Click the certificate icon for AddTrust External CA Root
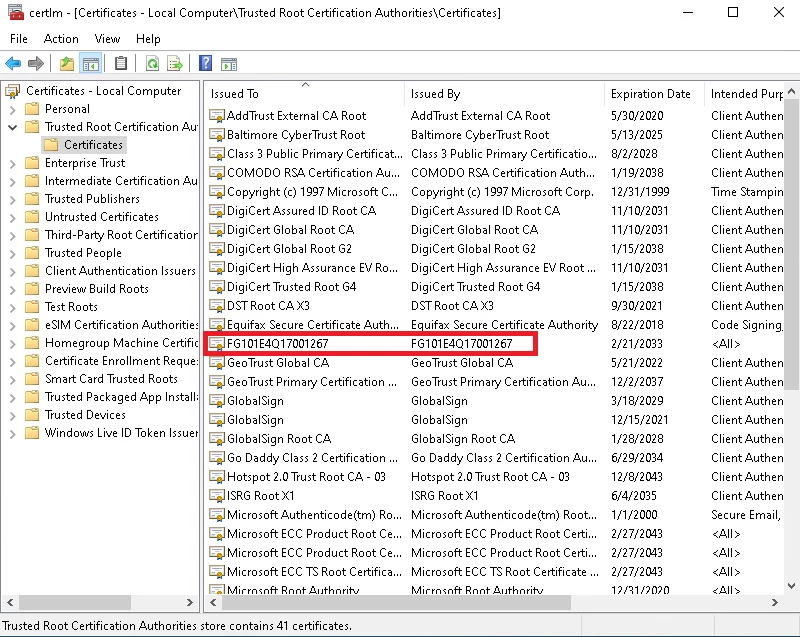This screenshot has width=800, height=637. pos(217,116)
